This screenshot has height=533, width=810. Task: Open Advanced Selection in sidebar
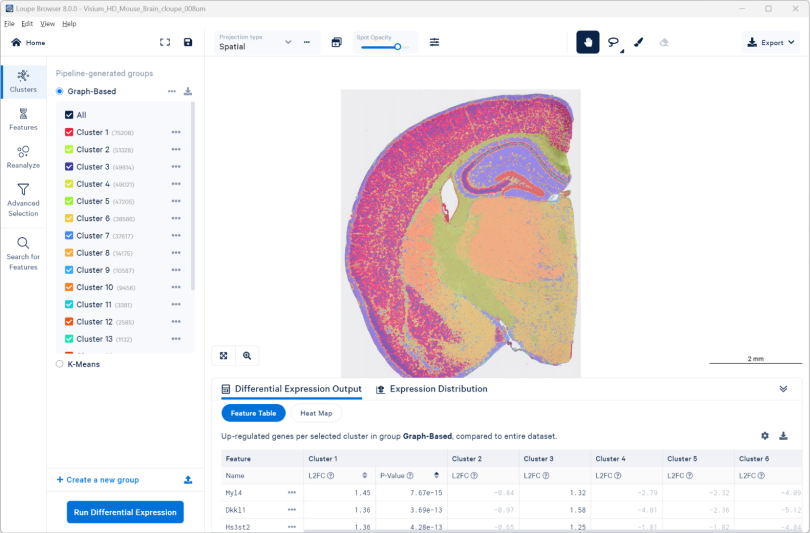coord(23,200)
